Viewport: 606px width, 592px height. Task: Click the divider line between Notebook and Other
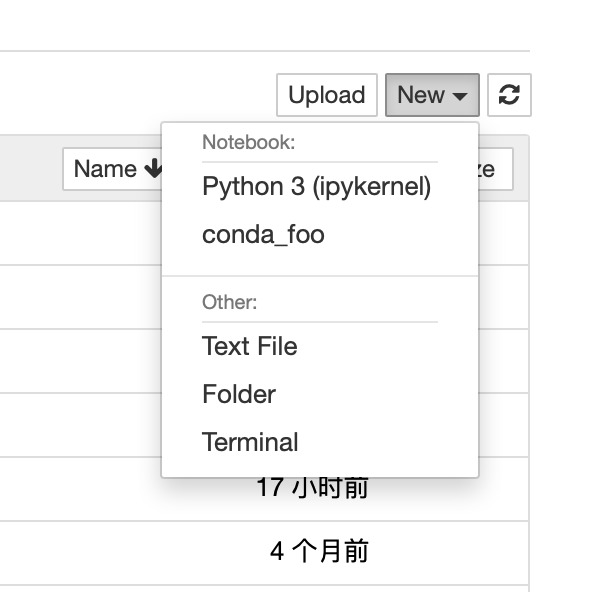[x=320, y=276]
